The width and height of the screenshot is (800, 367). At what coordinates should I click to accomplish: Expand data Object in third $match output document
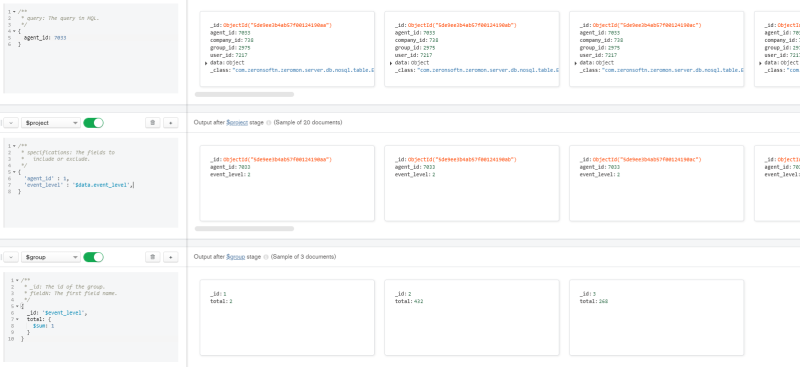(x=576, y=63)
